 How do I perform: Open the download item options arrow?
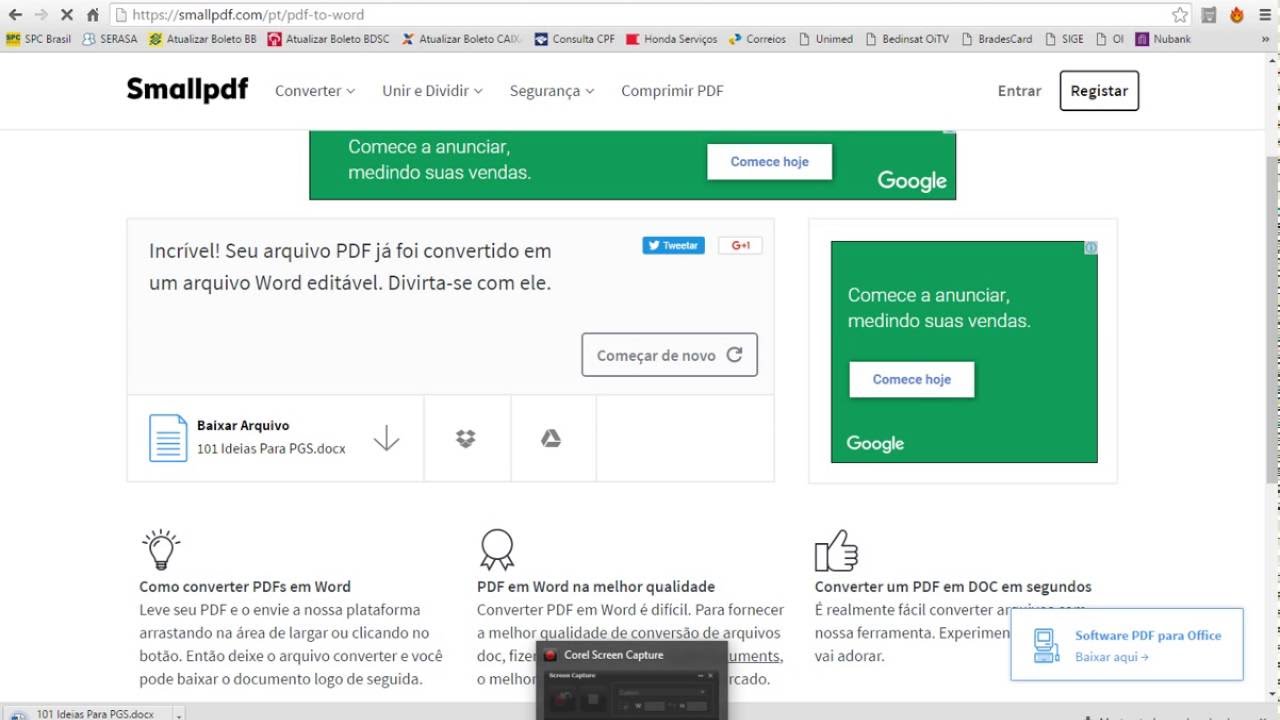(179, 714)
